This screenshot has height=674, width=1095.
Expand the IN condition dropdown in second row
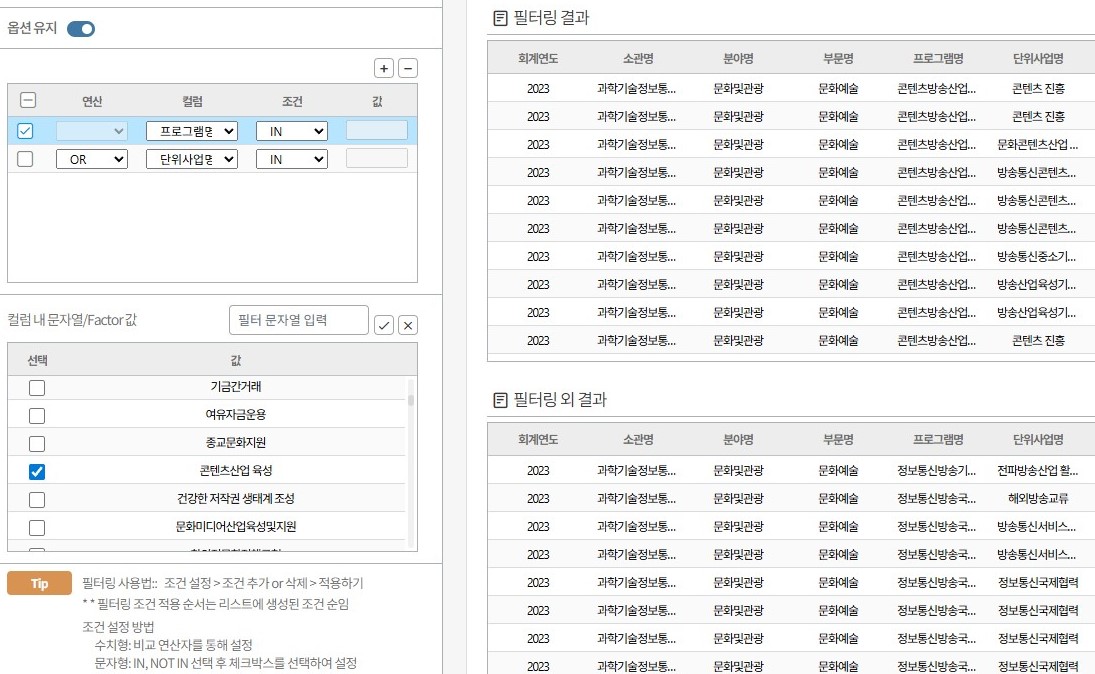click(292, 159)
